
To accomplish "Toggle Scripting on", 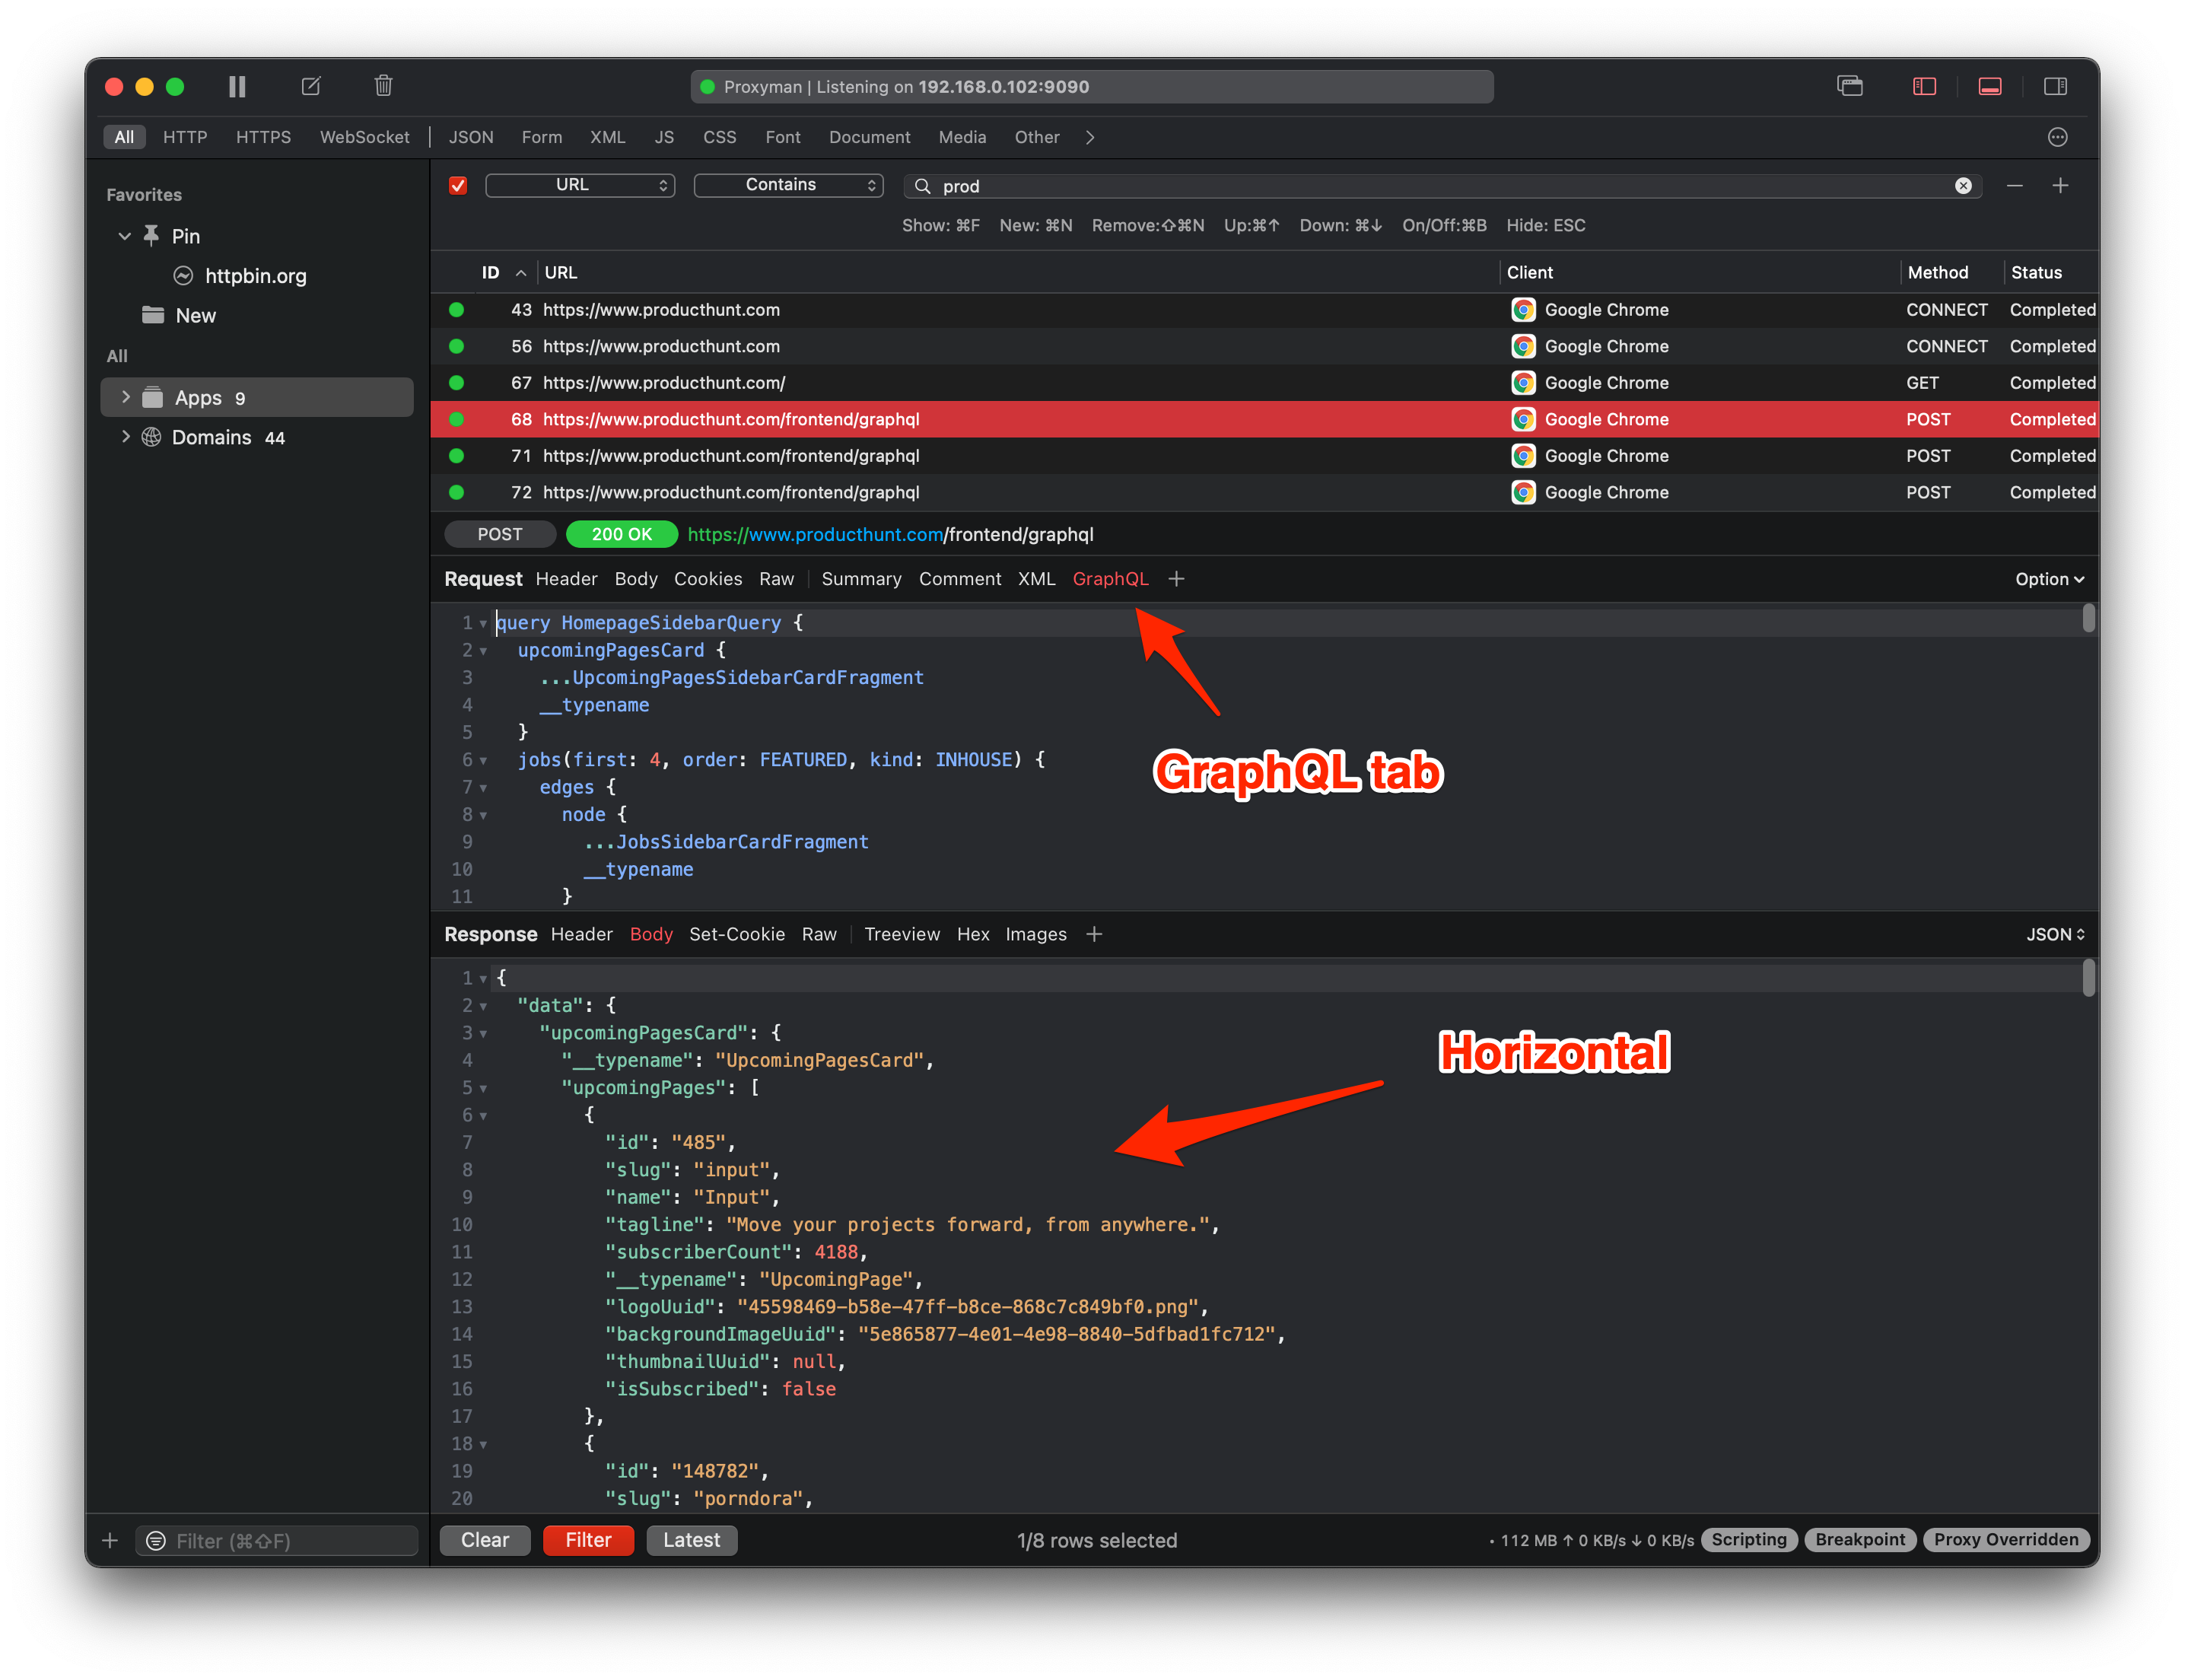I will pos(1748,1539).
